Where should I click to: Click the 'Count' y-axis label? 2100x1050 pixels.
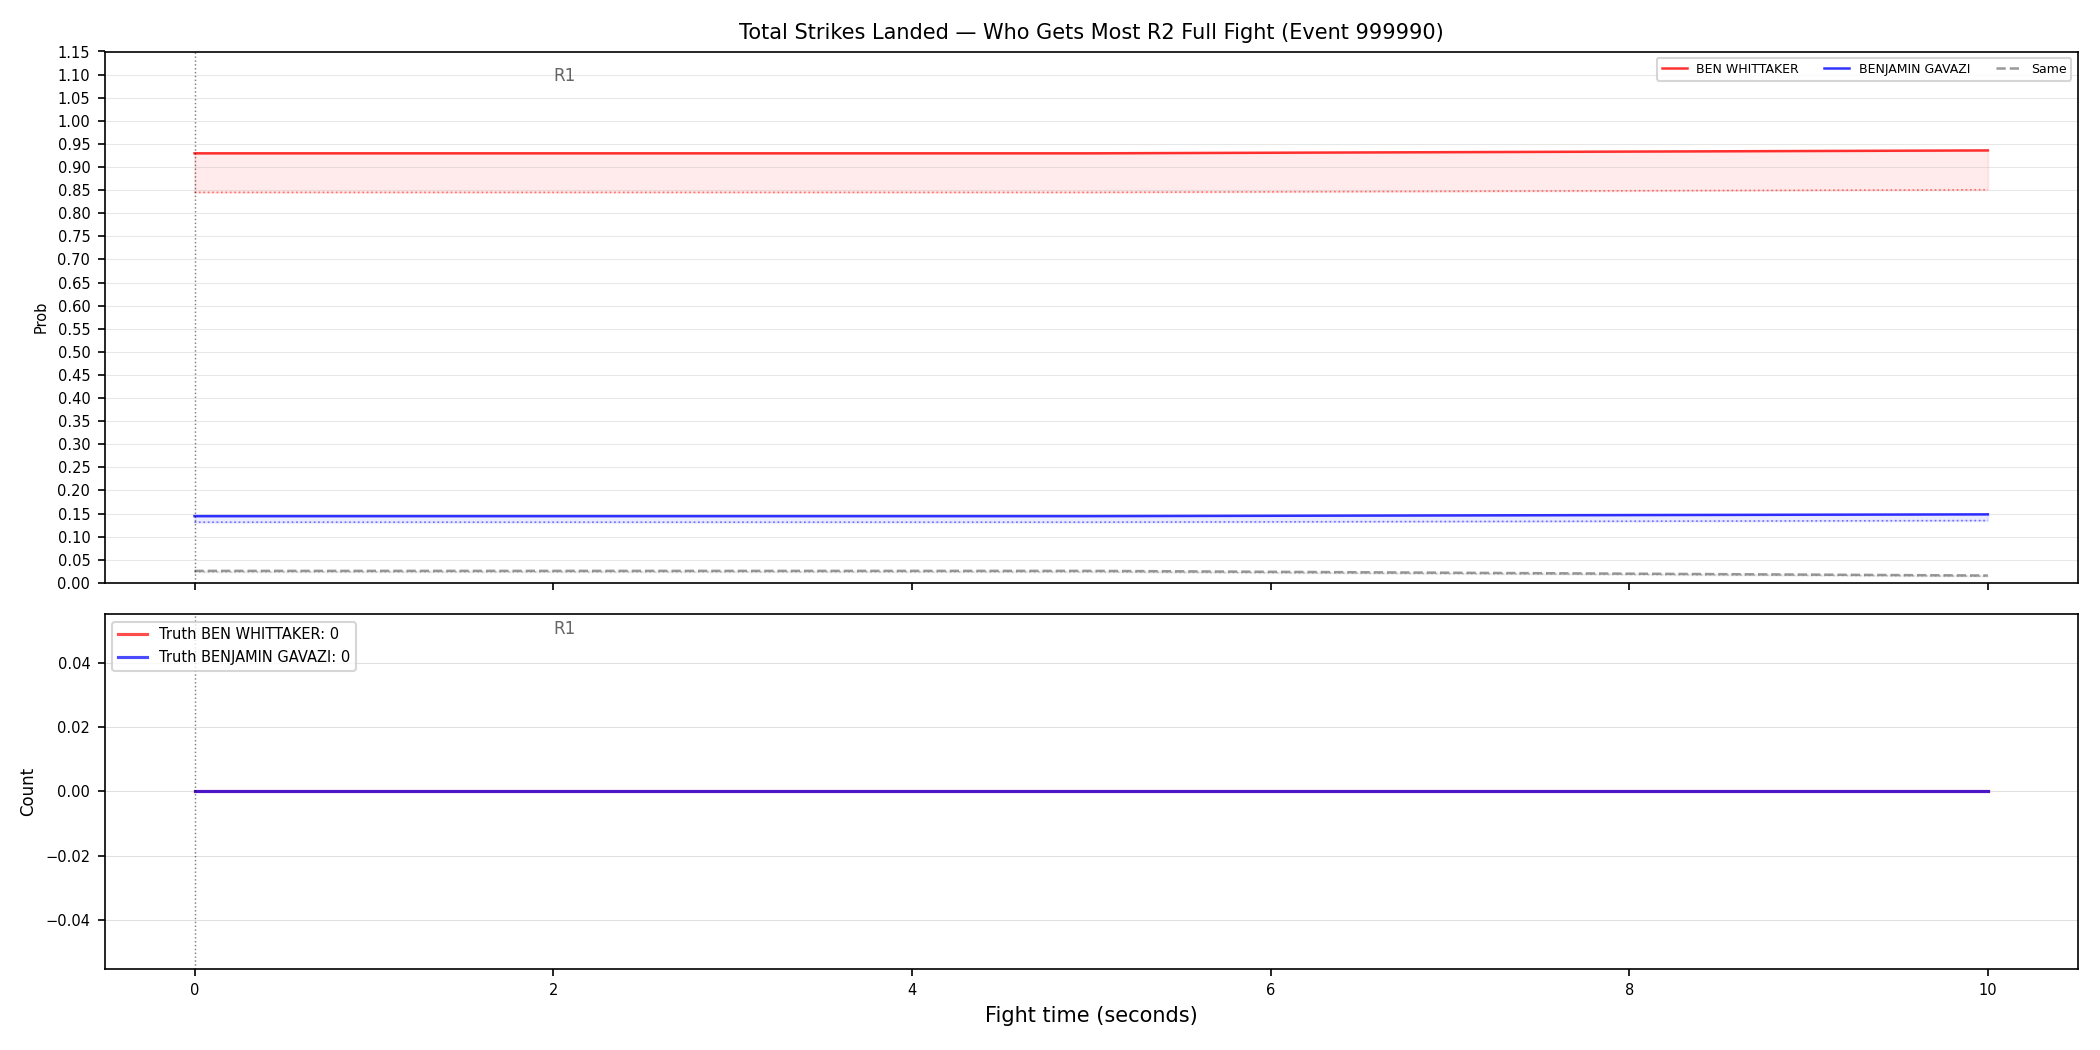pyautogui.click(x=27, y=792)
